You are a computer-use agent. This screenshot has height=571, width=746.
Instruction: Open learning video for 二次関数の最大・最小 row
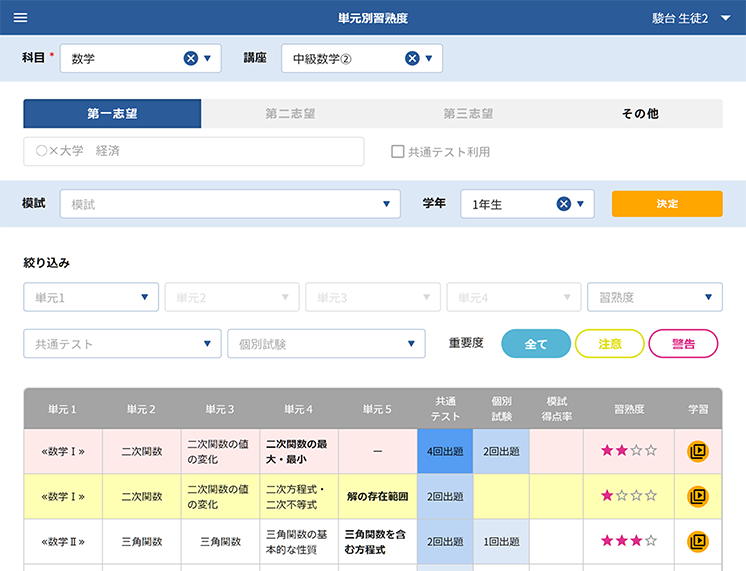[x=698, y=451]
